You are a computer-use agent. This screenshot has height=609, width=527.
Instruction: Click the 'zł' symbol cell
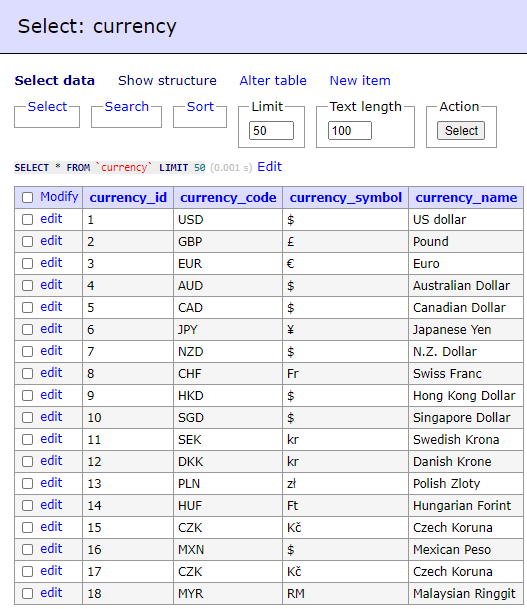346,484
